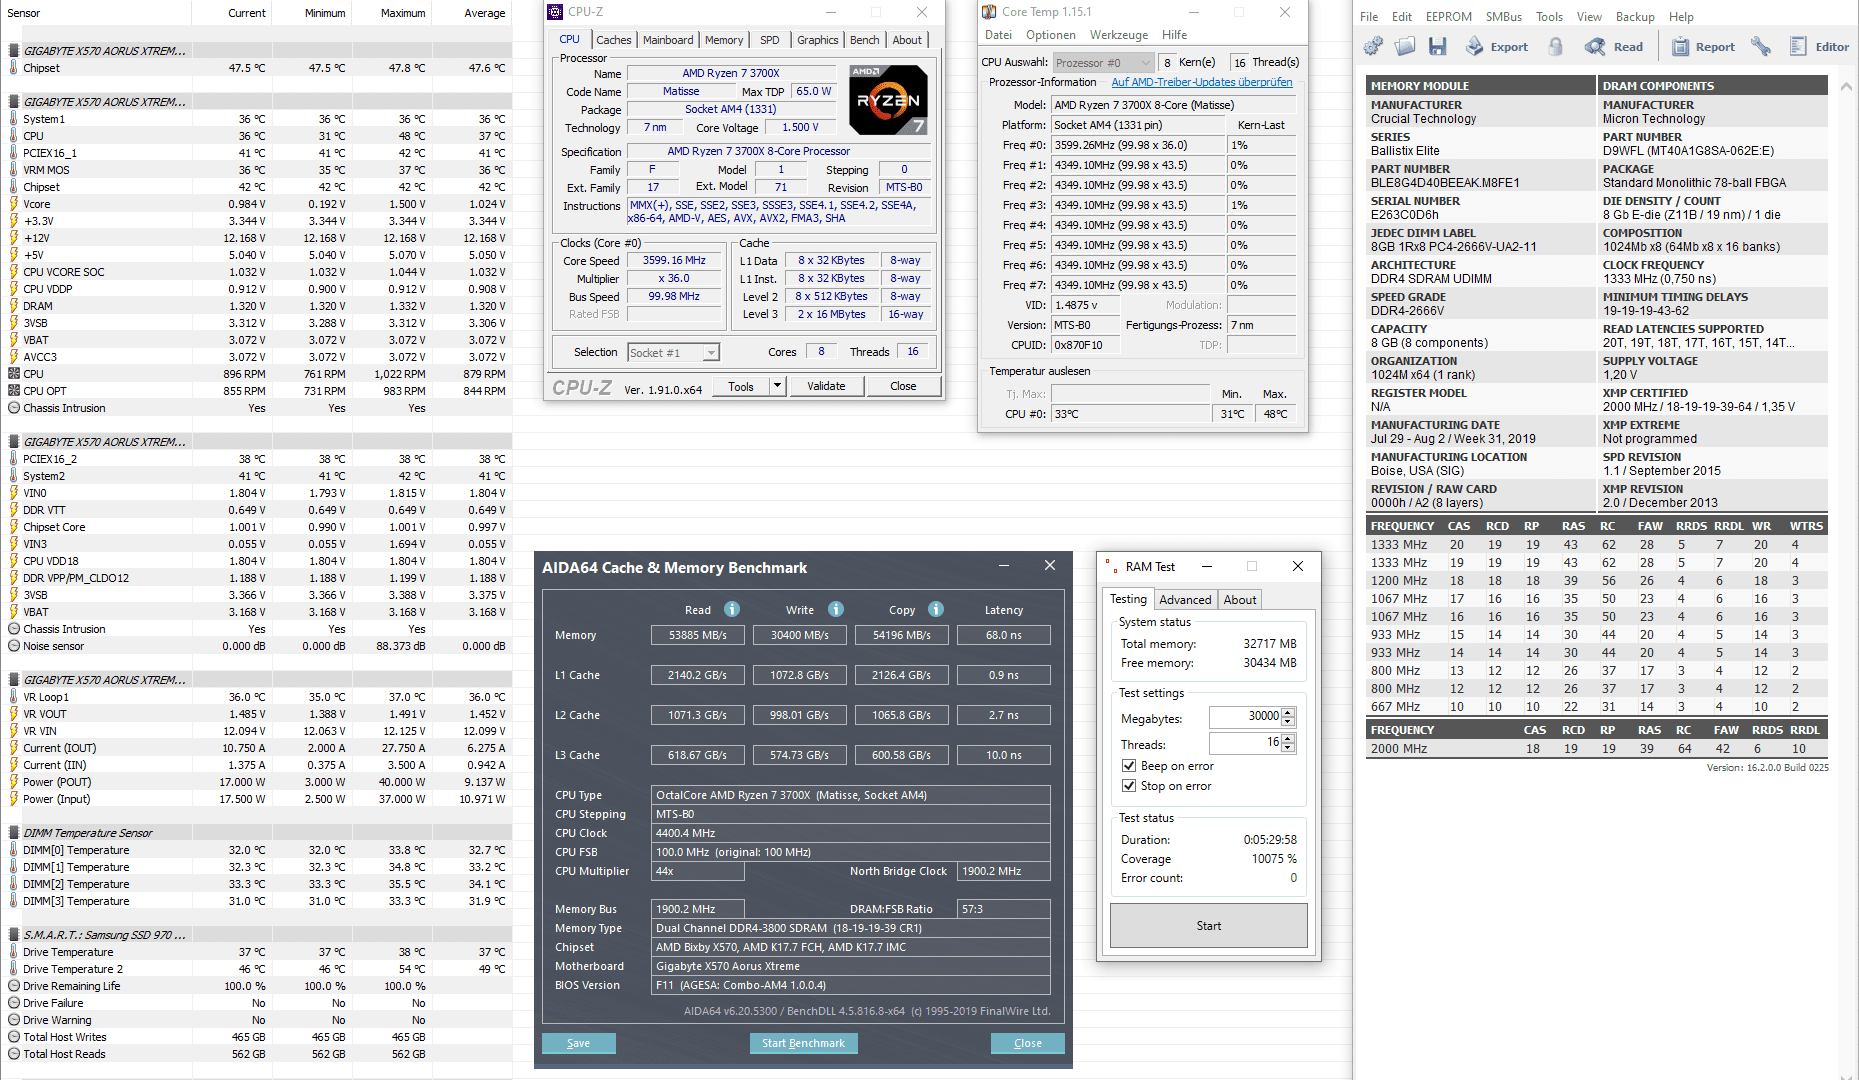Click the Core Temp title bar app icon
The image size is (1859, 1080).
coord(989,12)
